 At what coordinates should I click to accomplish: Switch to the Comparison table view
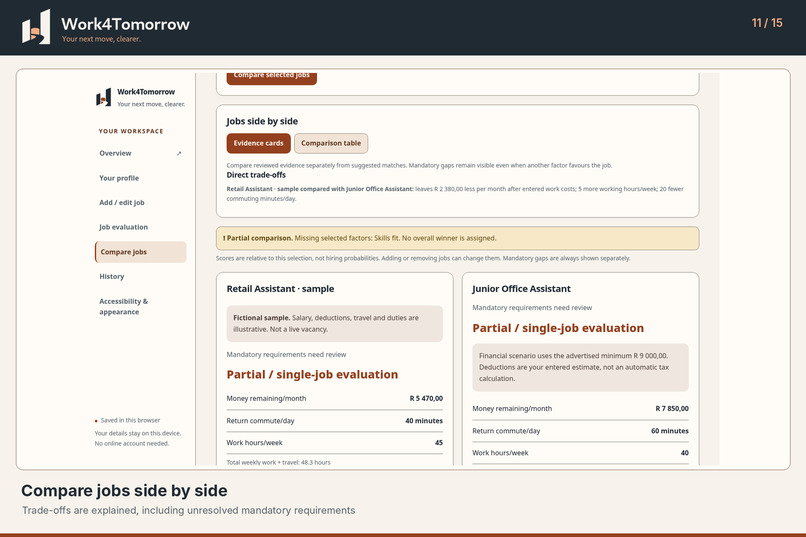pyautogui.click(x=331, y=143)
